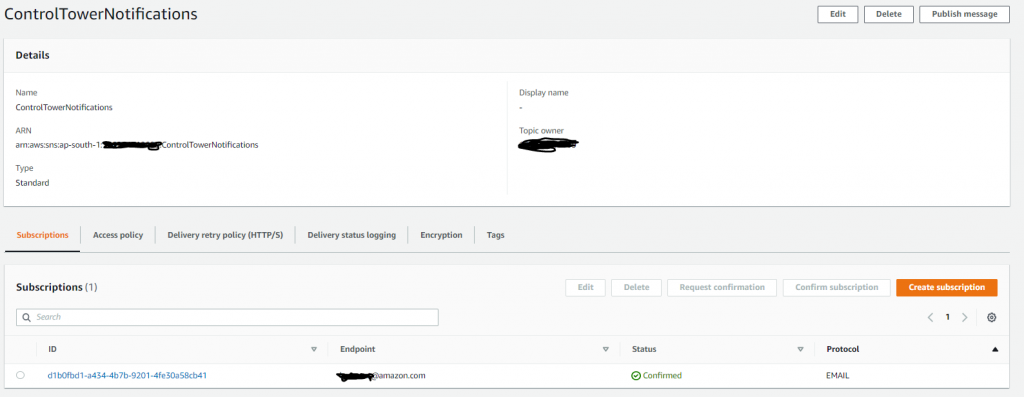The height and width of the screenshot is (397, 1024).
Task: Click the search magnifier icon
Action: coord(27,317)
